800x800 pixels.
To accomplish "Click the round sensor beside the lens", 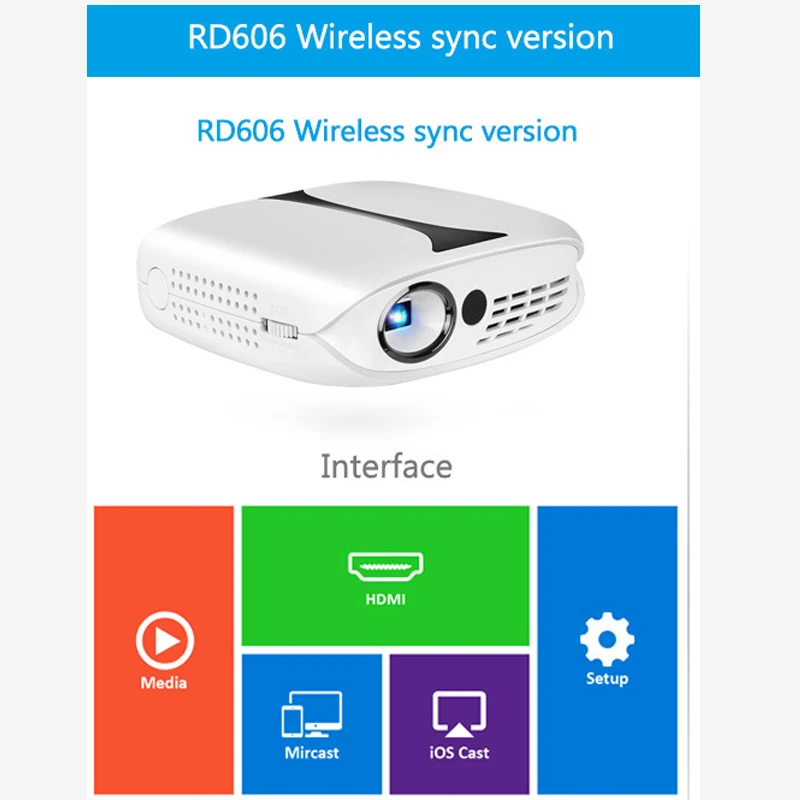I will (x=474, y=307).
